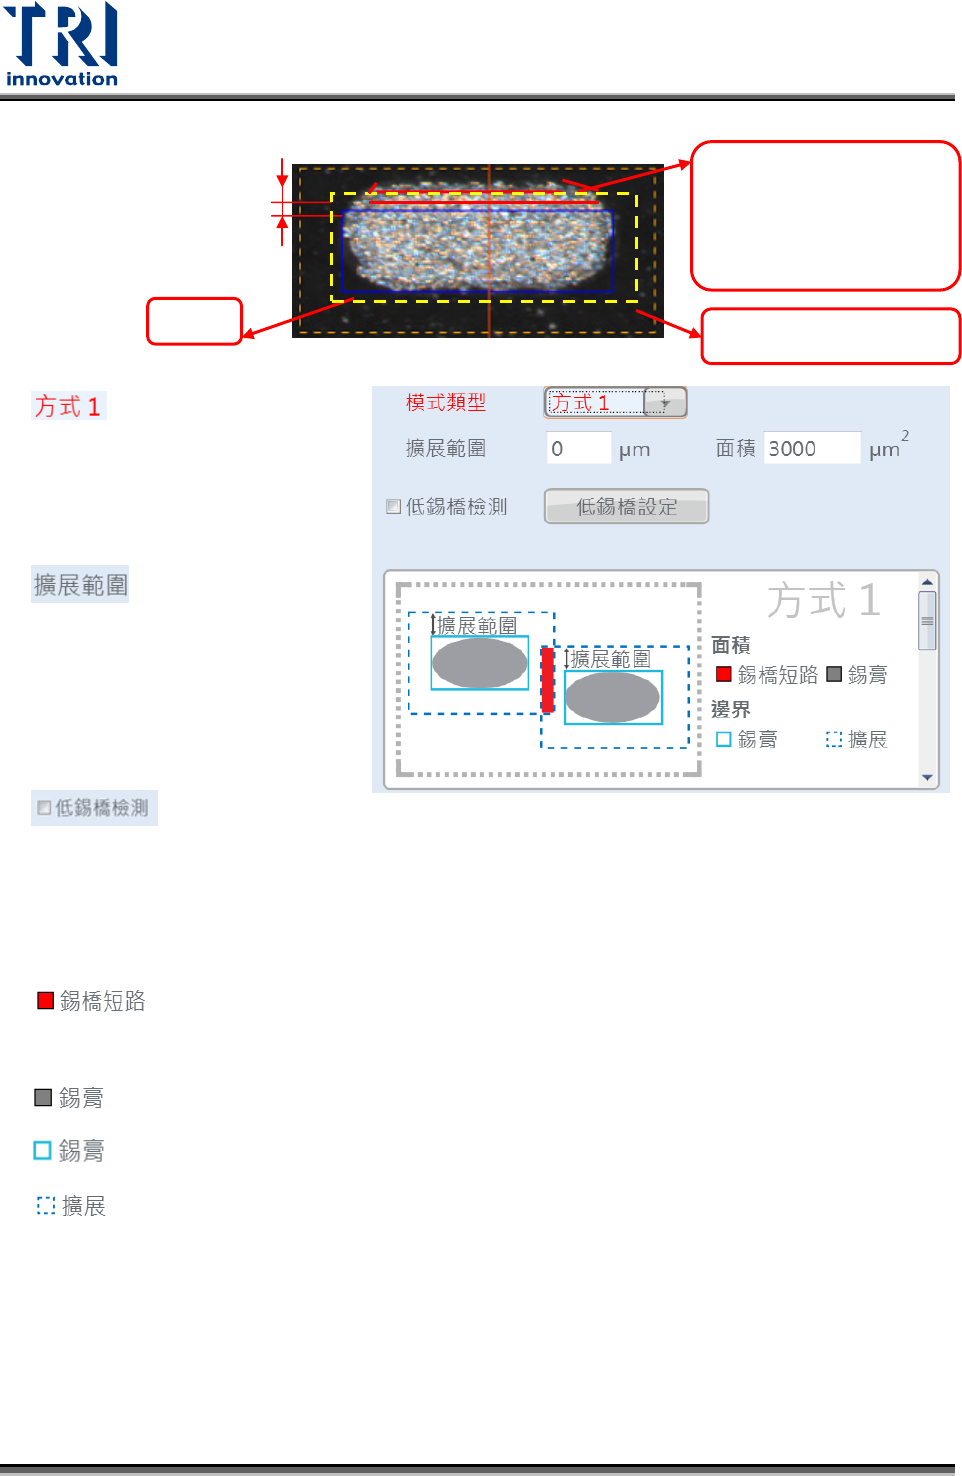Click the mode type dropdown arrow
Image resolution: width=962 pixels, height=1476 pixels.
(x=665, y=402)
